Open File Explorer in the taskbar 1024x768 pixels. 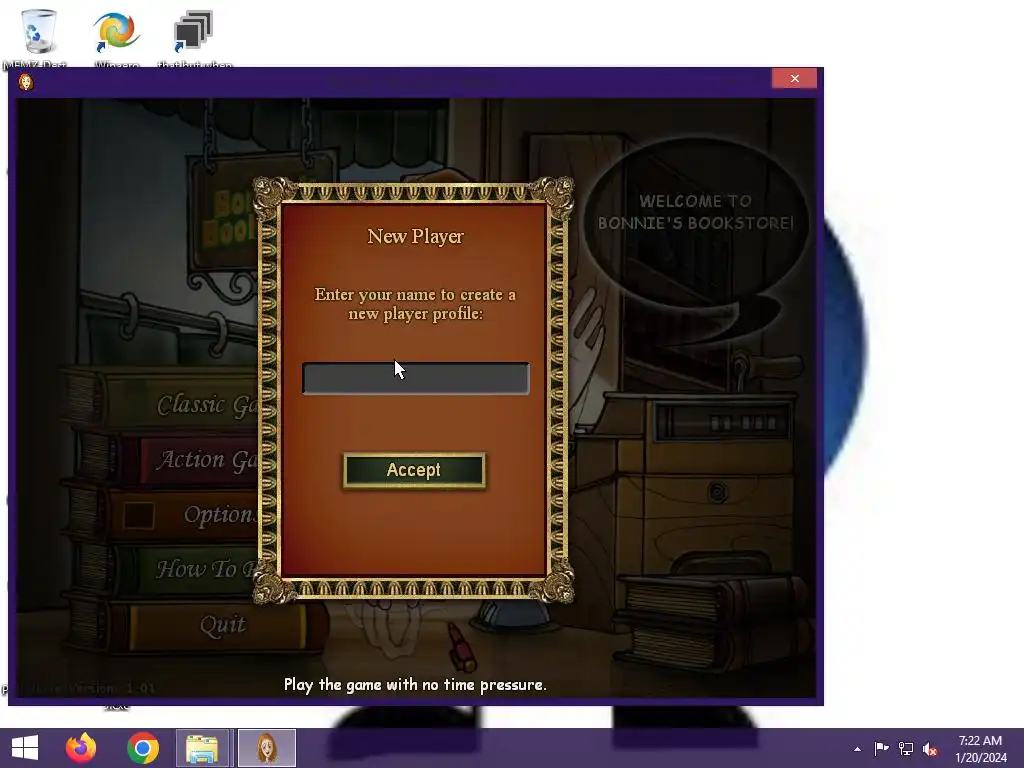pyautogui.click(x=202, y=748)
